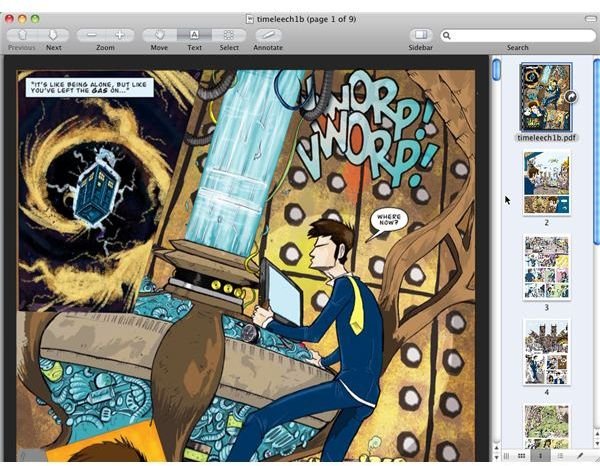Image resolution: width=600 pixels, height=466 pixels.
Task: Toggle the Sidebar button
Action: tap(421, 35)
